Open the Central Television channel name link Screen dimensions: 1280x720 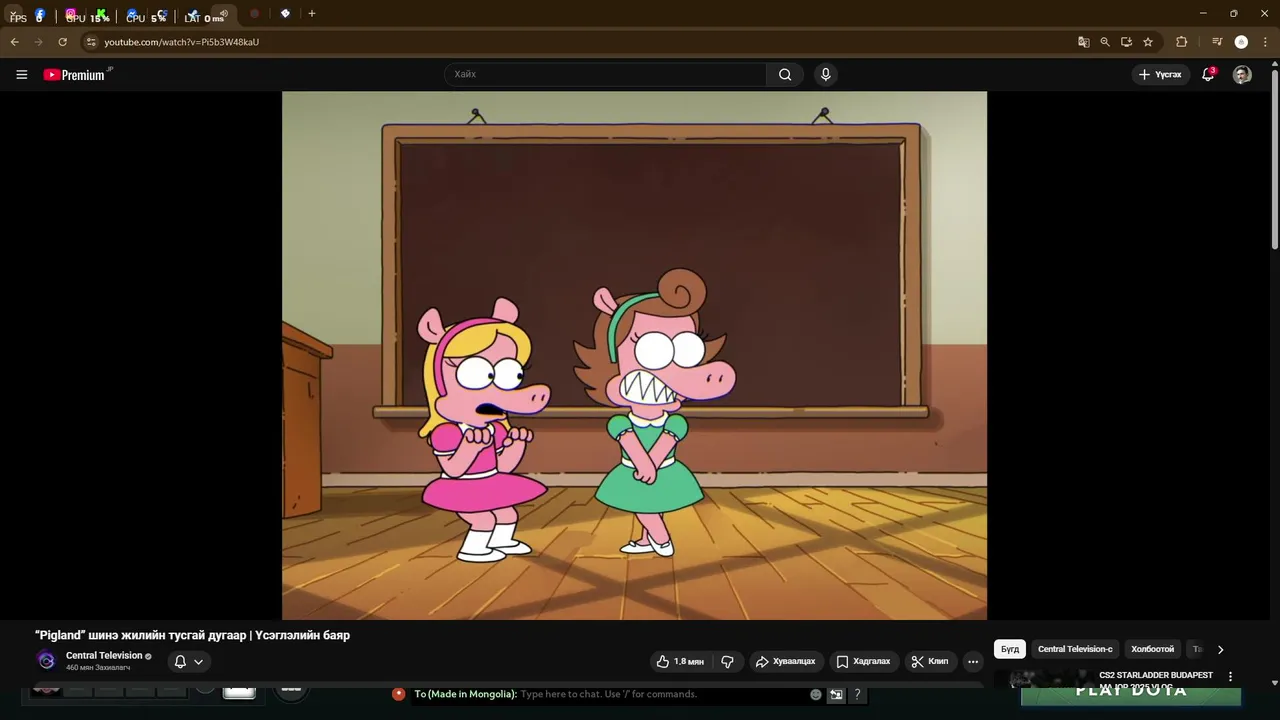coord(104,655)
